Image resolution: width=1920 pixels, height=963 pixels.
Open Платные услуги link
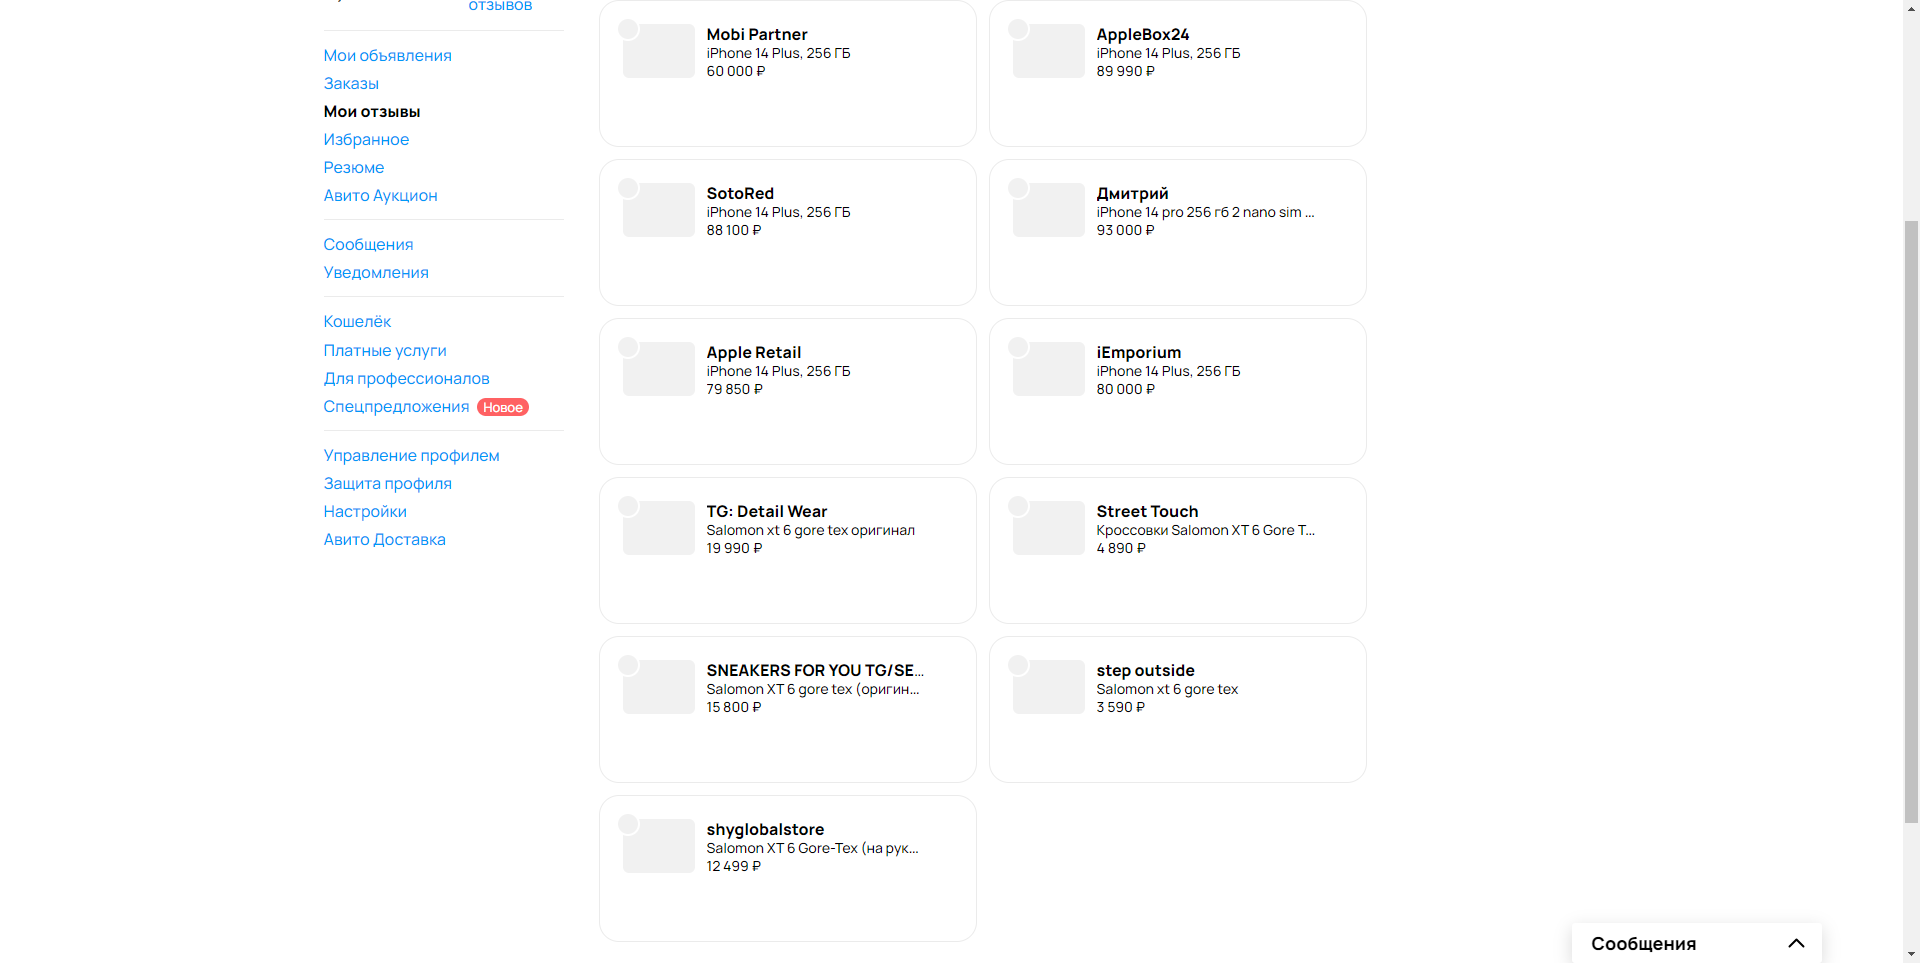pos(385,350)
